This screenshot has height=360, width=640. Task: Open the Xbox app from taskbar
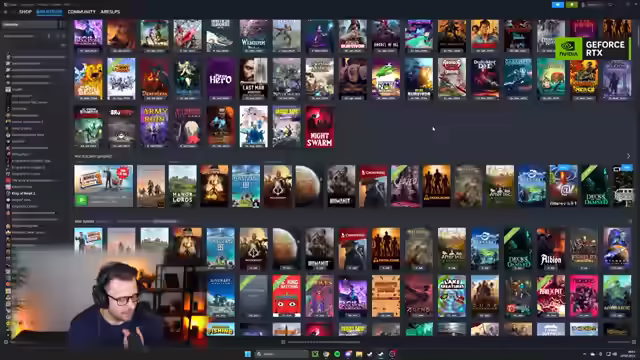(315, 354)
